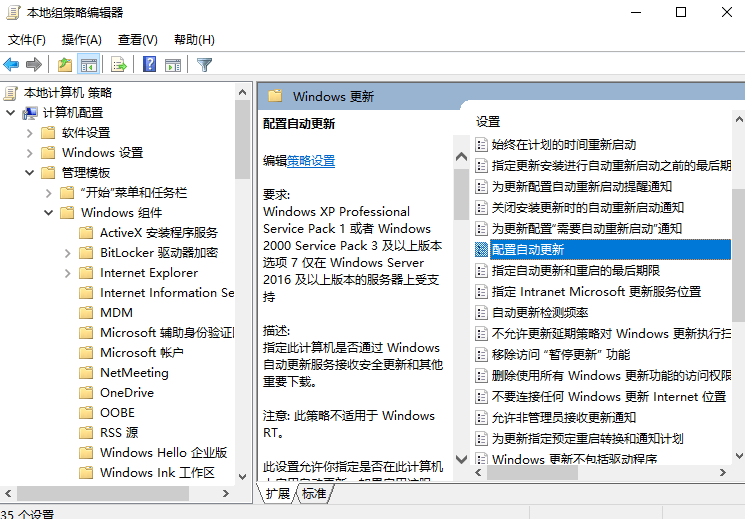The width and height of the screenshot is (745, 519).
Task: Select policy 指定 Intranet Microsoft 更新服务位置
Action: 596,292
